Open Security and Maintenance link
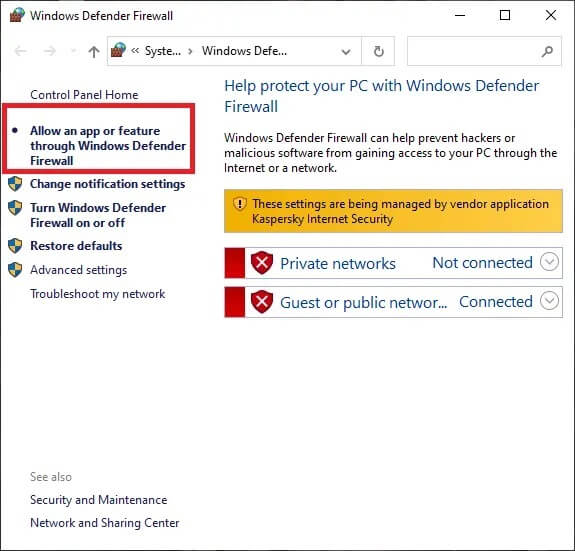The height and width of the screenshot is (551, 575). 99,500
